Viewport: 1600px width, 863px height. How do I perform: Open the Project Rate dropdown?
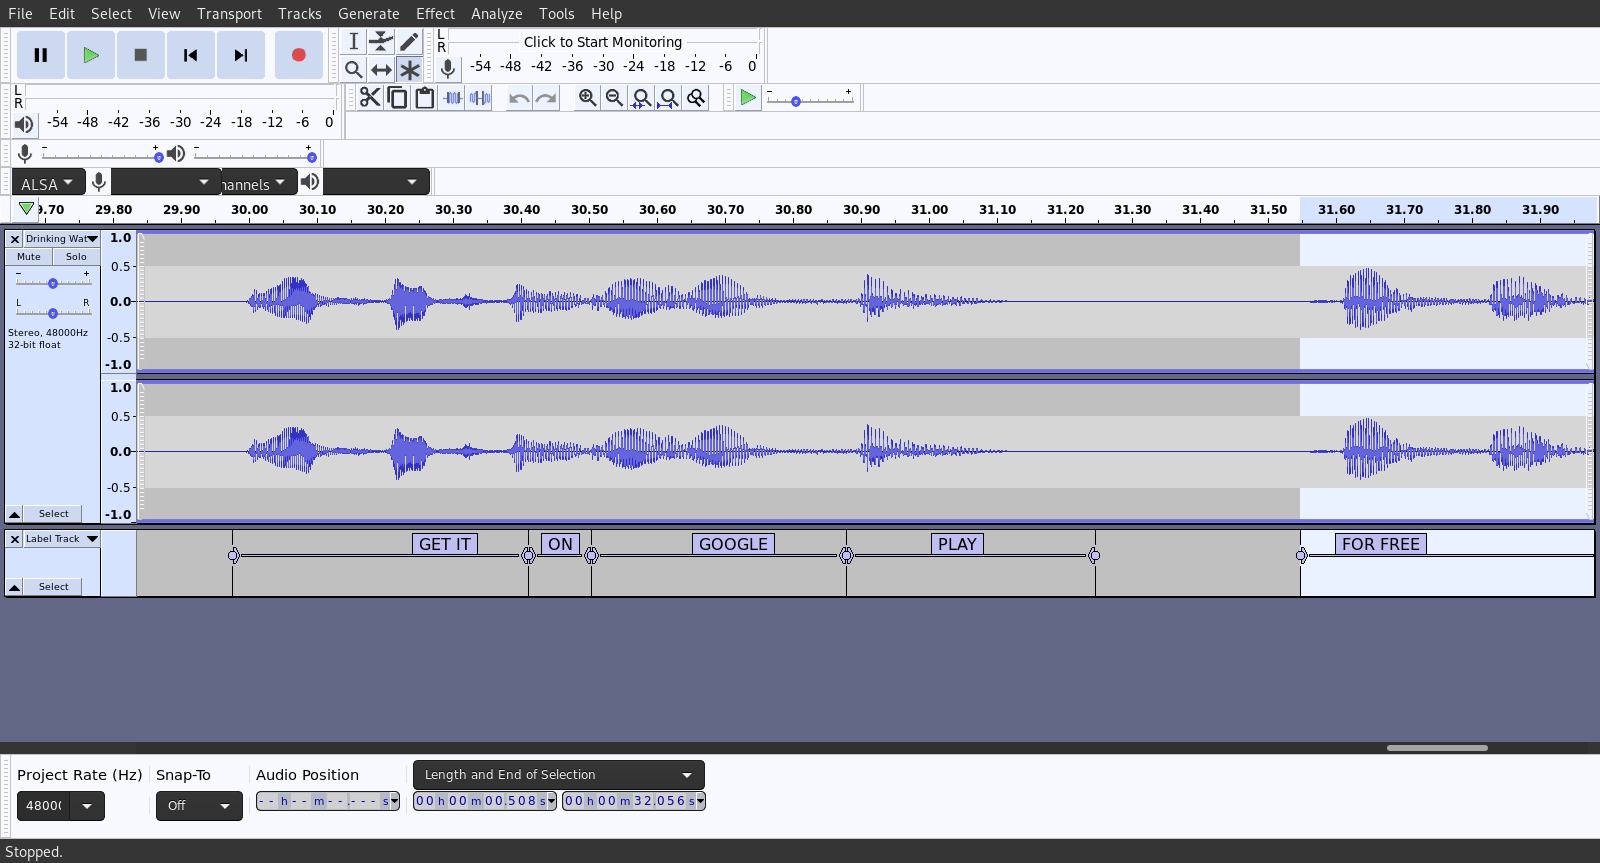point(87,806)
